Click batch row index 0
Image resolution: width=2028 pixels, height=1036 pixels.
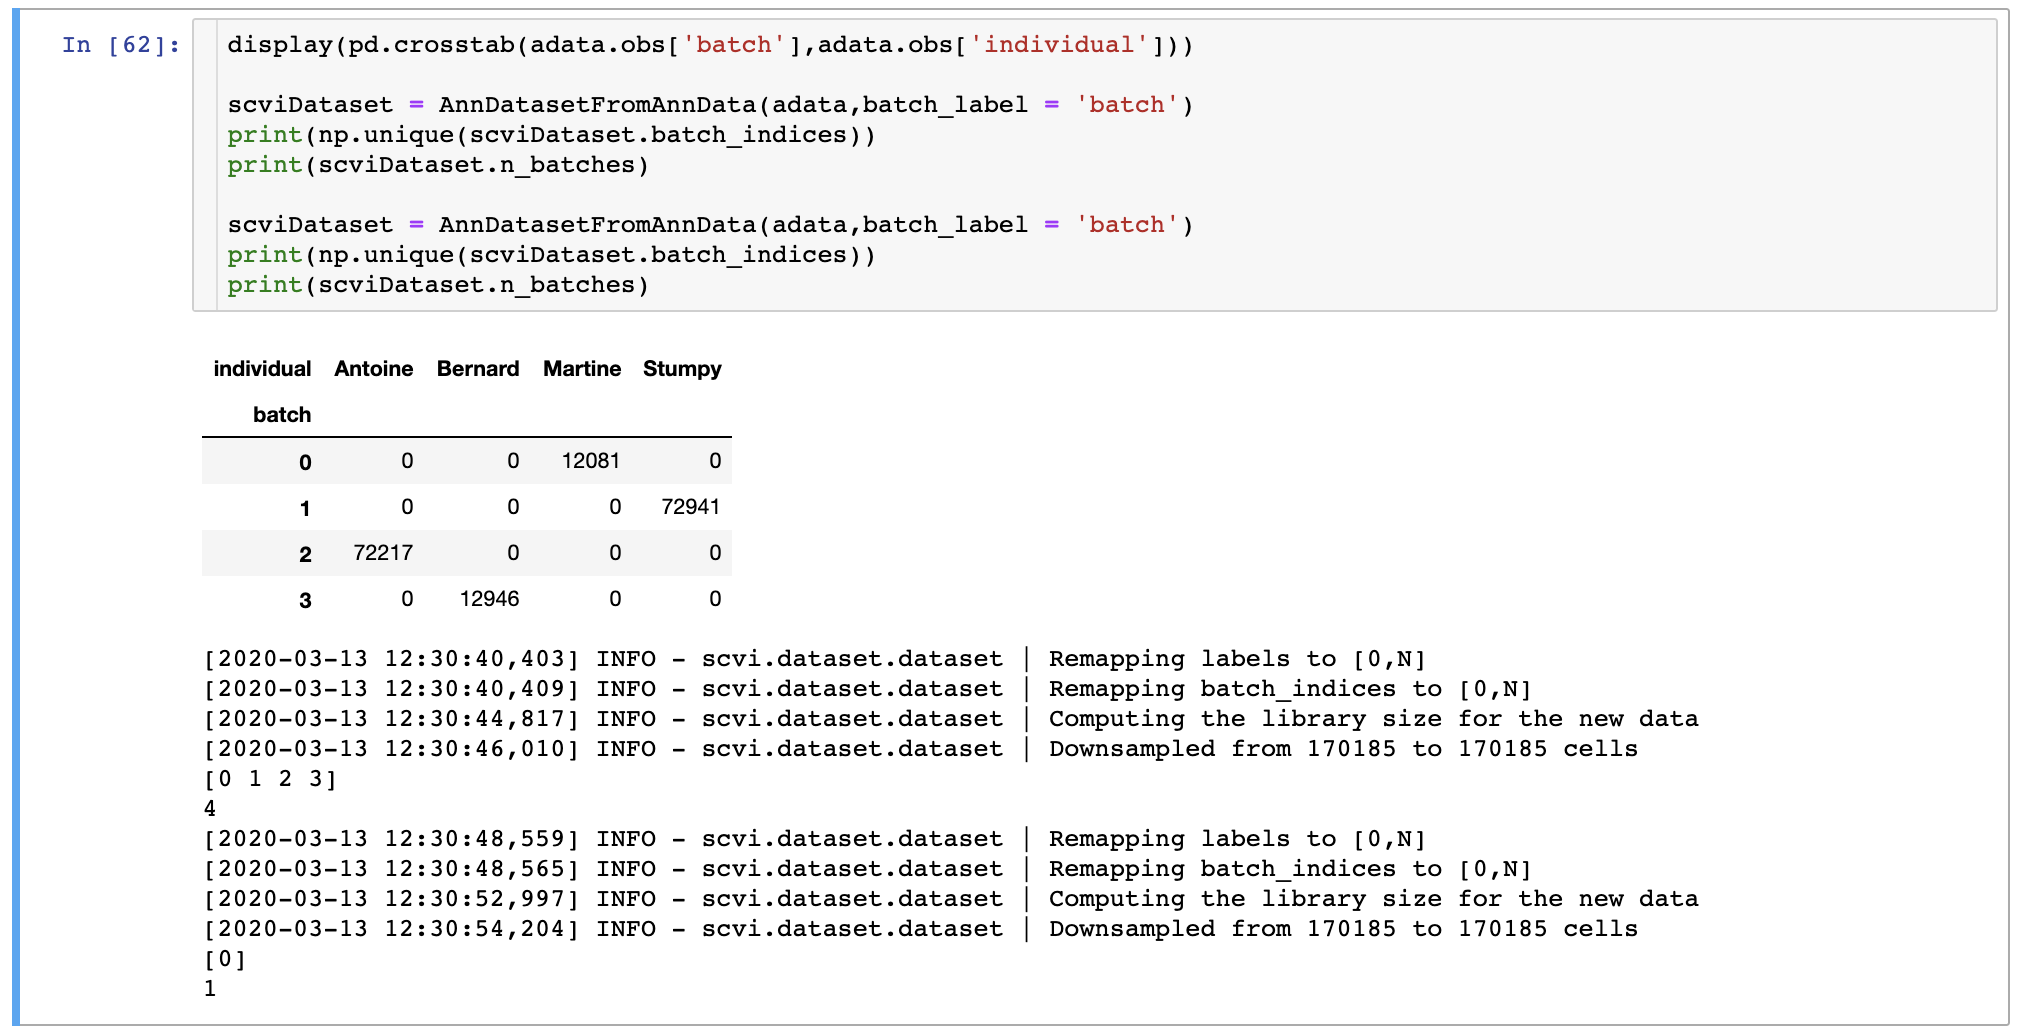pos(305,462)
